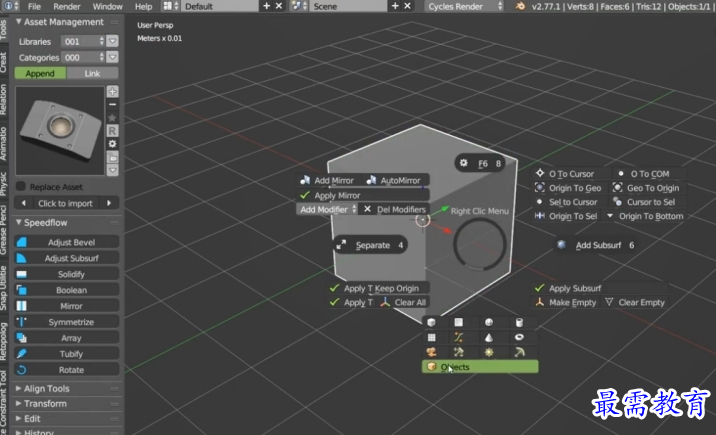
Task: Switch to the Relations sidebar tab
Action: [4, 100]
